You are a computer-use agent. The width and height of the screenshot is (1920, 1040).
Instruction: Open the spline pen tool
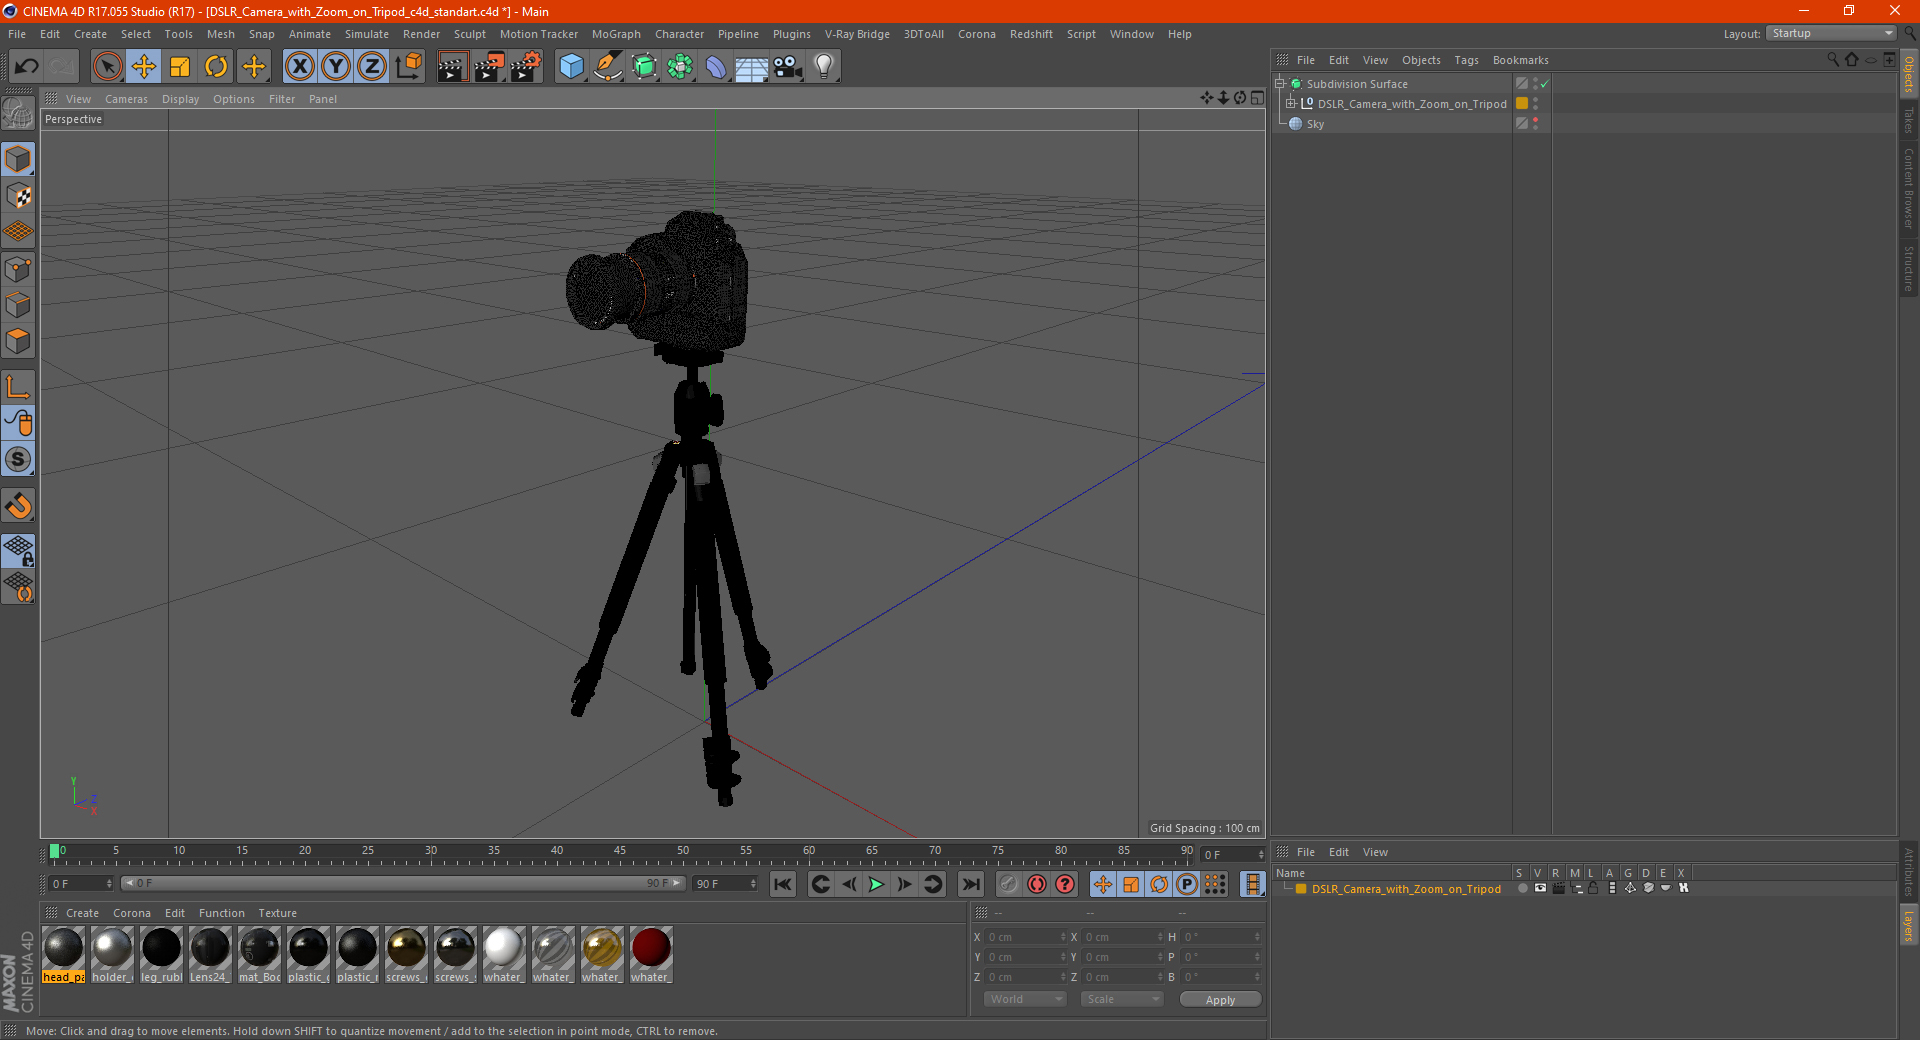coord(608,67)
